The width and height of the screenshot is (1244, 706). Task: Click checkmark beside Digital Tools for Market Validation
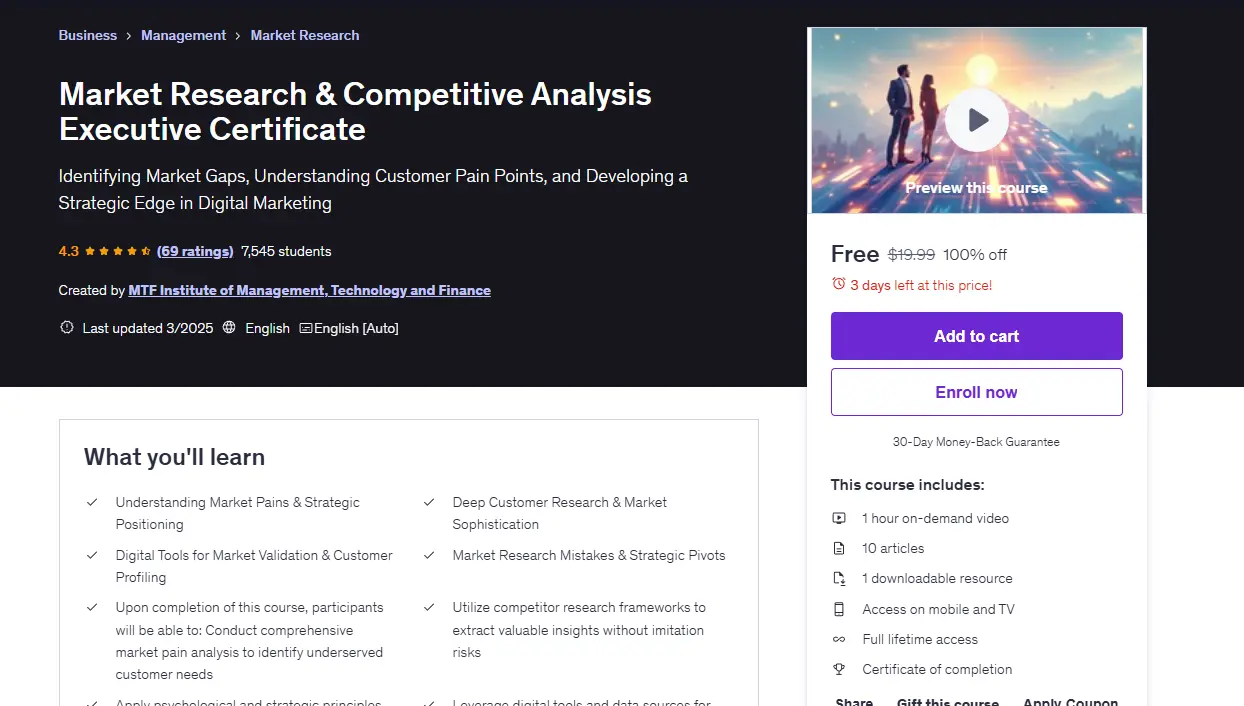(92, 555)
